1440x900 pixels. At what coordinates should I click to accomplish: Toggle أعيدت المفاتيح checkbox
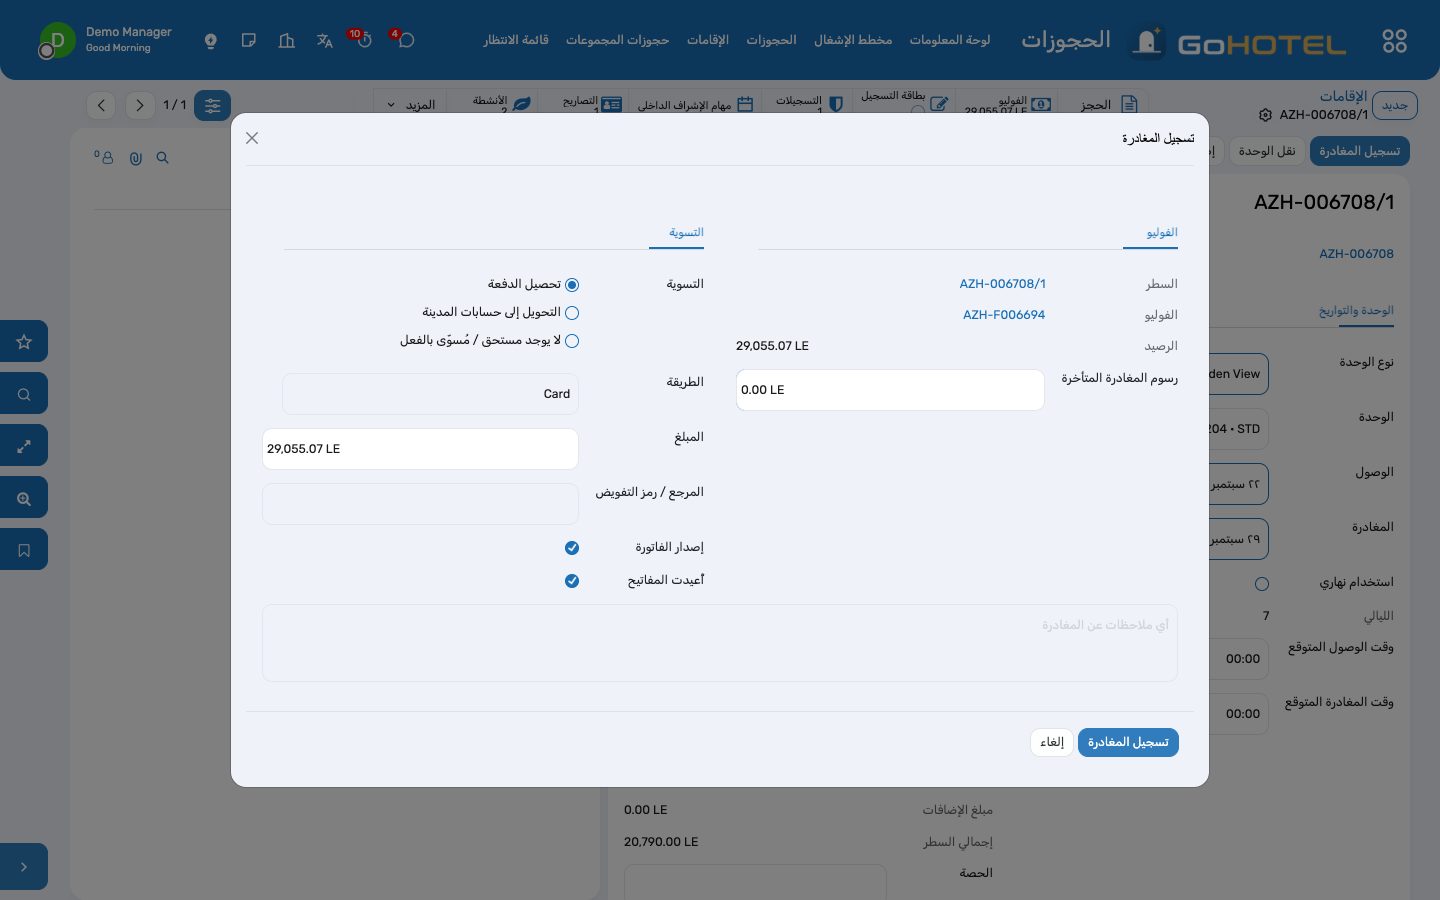pyautogui.click(x=572, y=581)
